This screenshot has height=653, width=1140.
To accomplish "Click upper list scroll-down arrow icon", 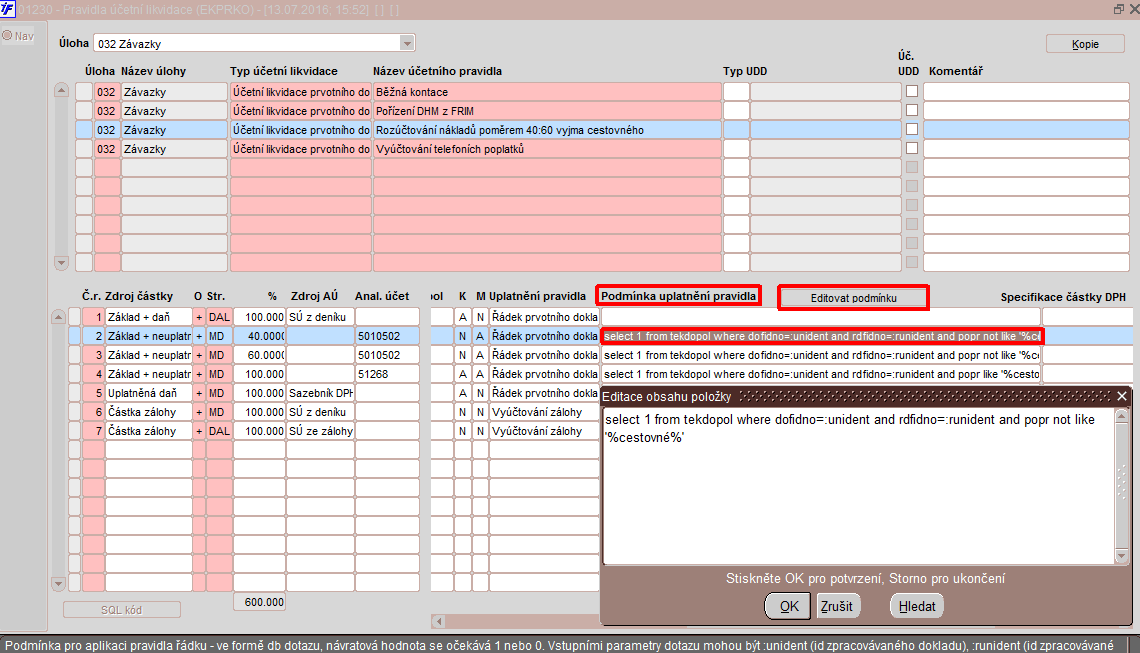I will tap(62, 263).
